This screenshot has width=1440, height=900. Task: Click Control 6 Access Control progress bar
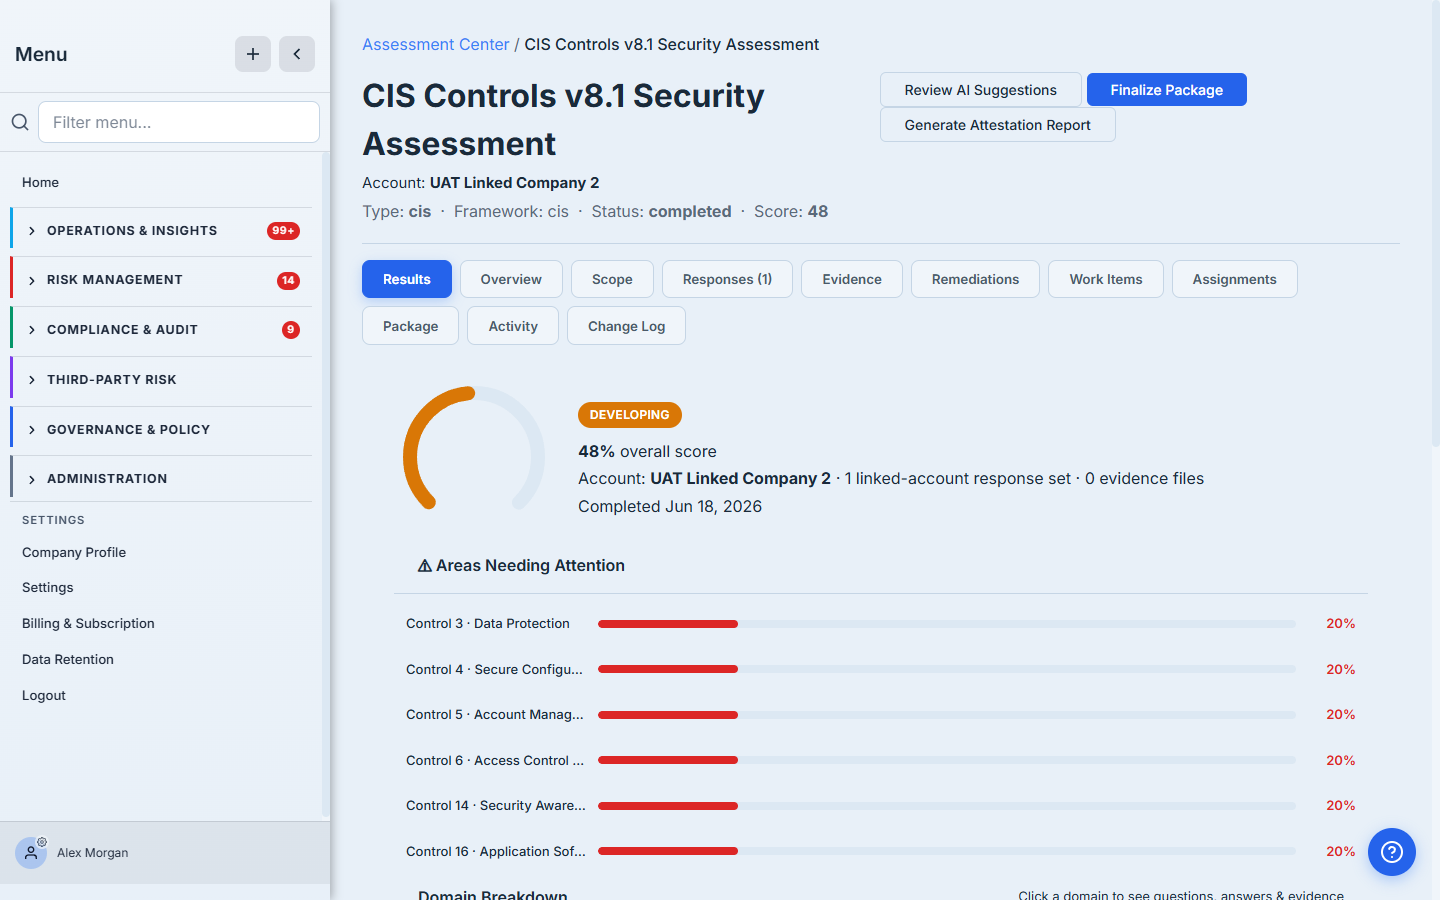[946, 760]
